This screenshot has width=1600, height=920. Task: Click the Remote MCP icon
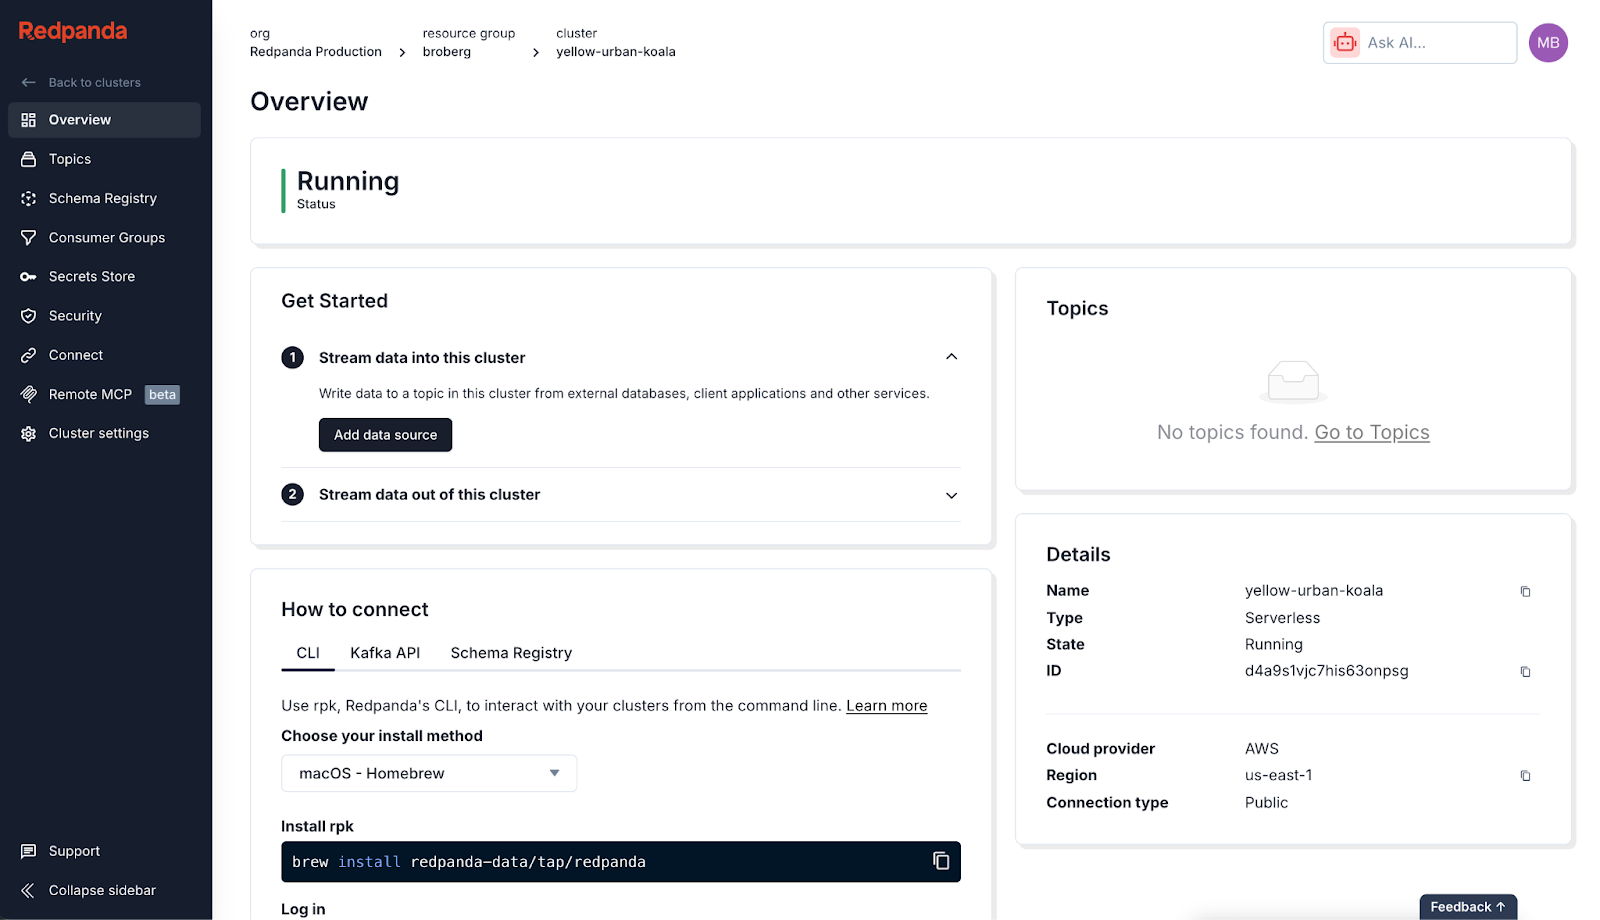pos(28,394)
